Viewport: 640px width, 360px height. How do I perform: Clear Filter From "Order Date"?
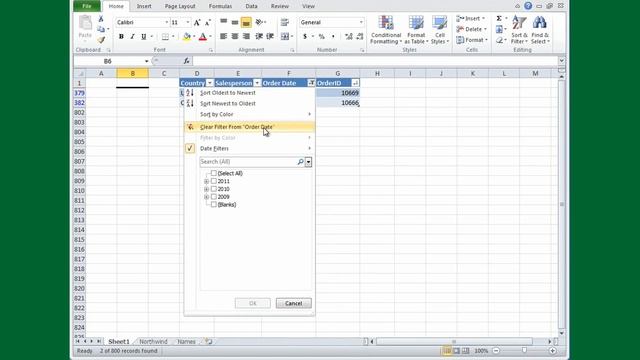(x=249, y=127)
